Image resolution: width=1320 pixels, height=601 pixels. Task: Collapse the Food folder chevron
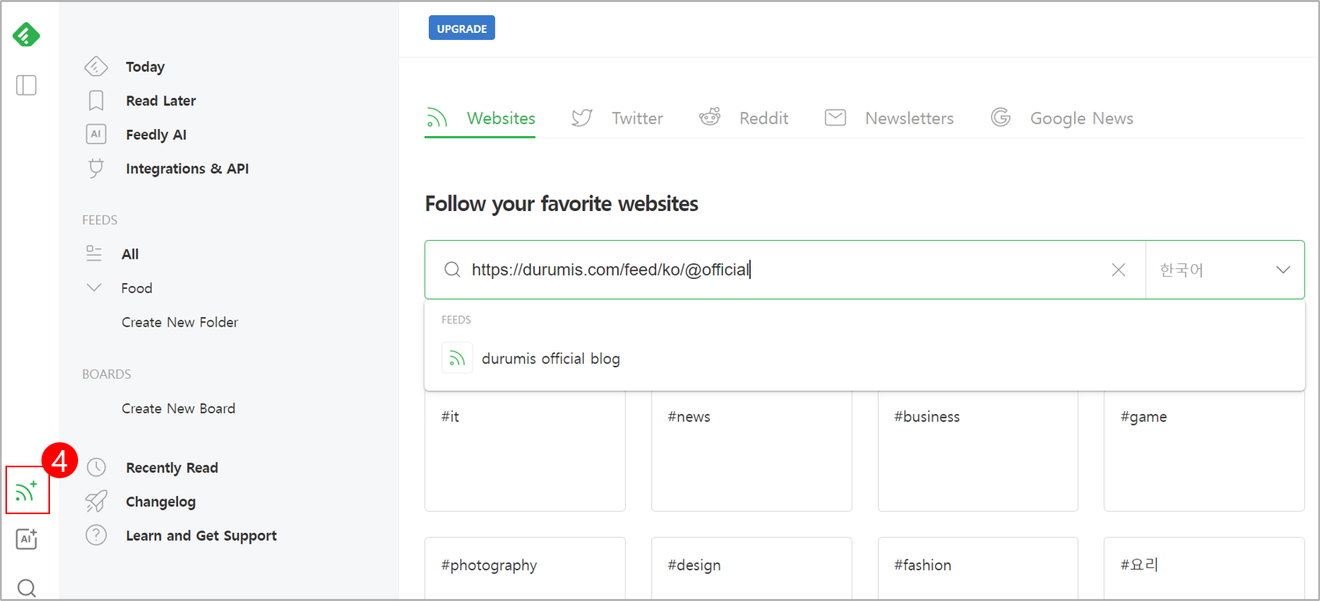coord(94,288)
